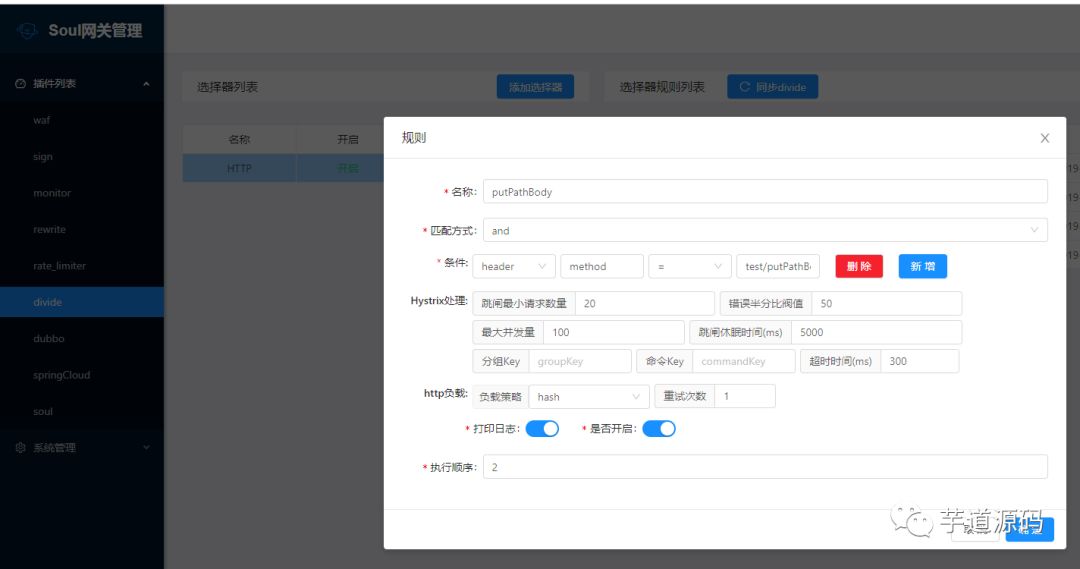Edit 跳闸最小请求数量 value 20
The height and width of the screenshot is (569, 1080).
pos(645,304)
